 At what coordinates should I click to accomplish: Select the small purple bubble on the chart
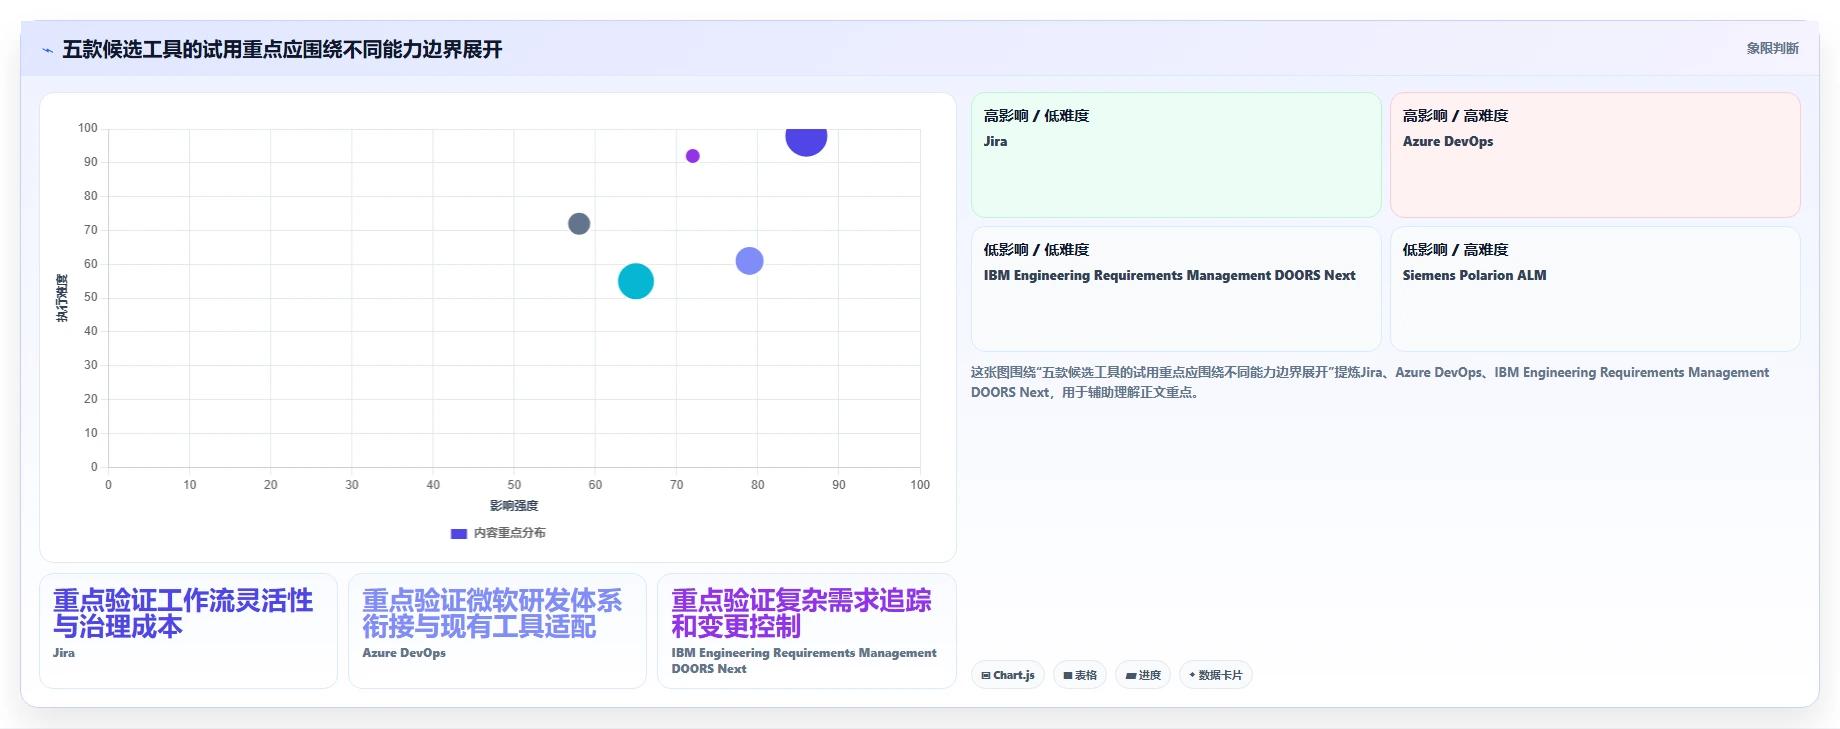pos(692,156)
